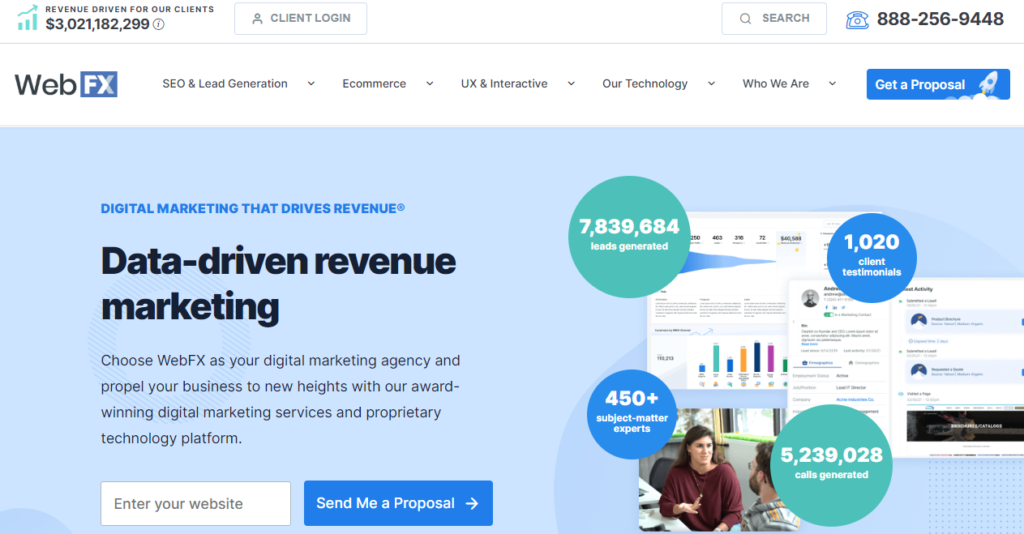The image size is (1024, 534).
Task: Click the telephone icon beside phone number
Action: 857,20
